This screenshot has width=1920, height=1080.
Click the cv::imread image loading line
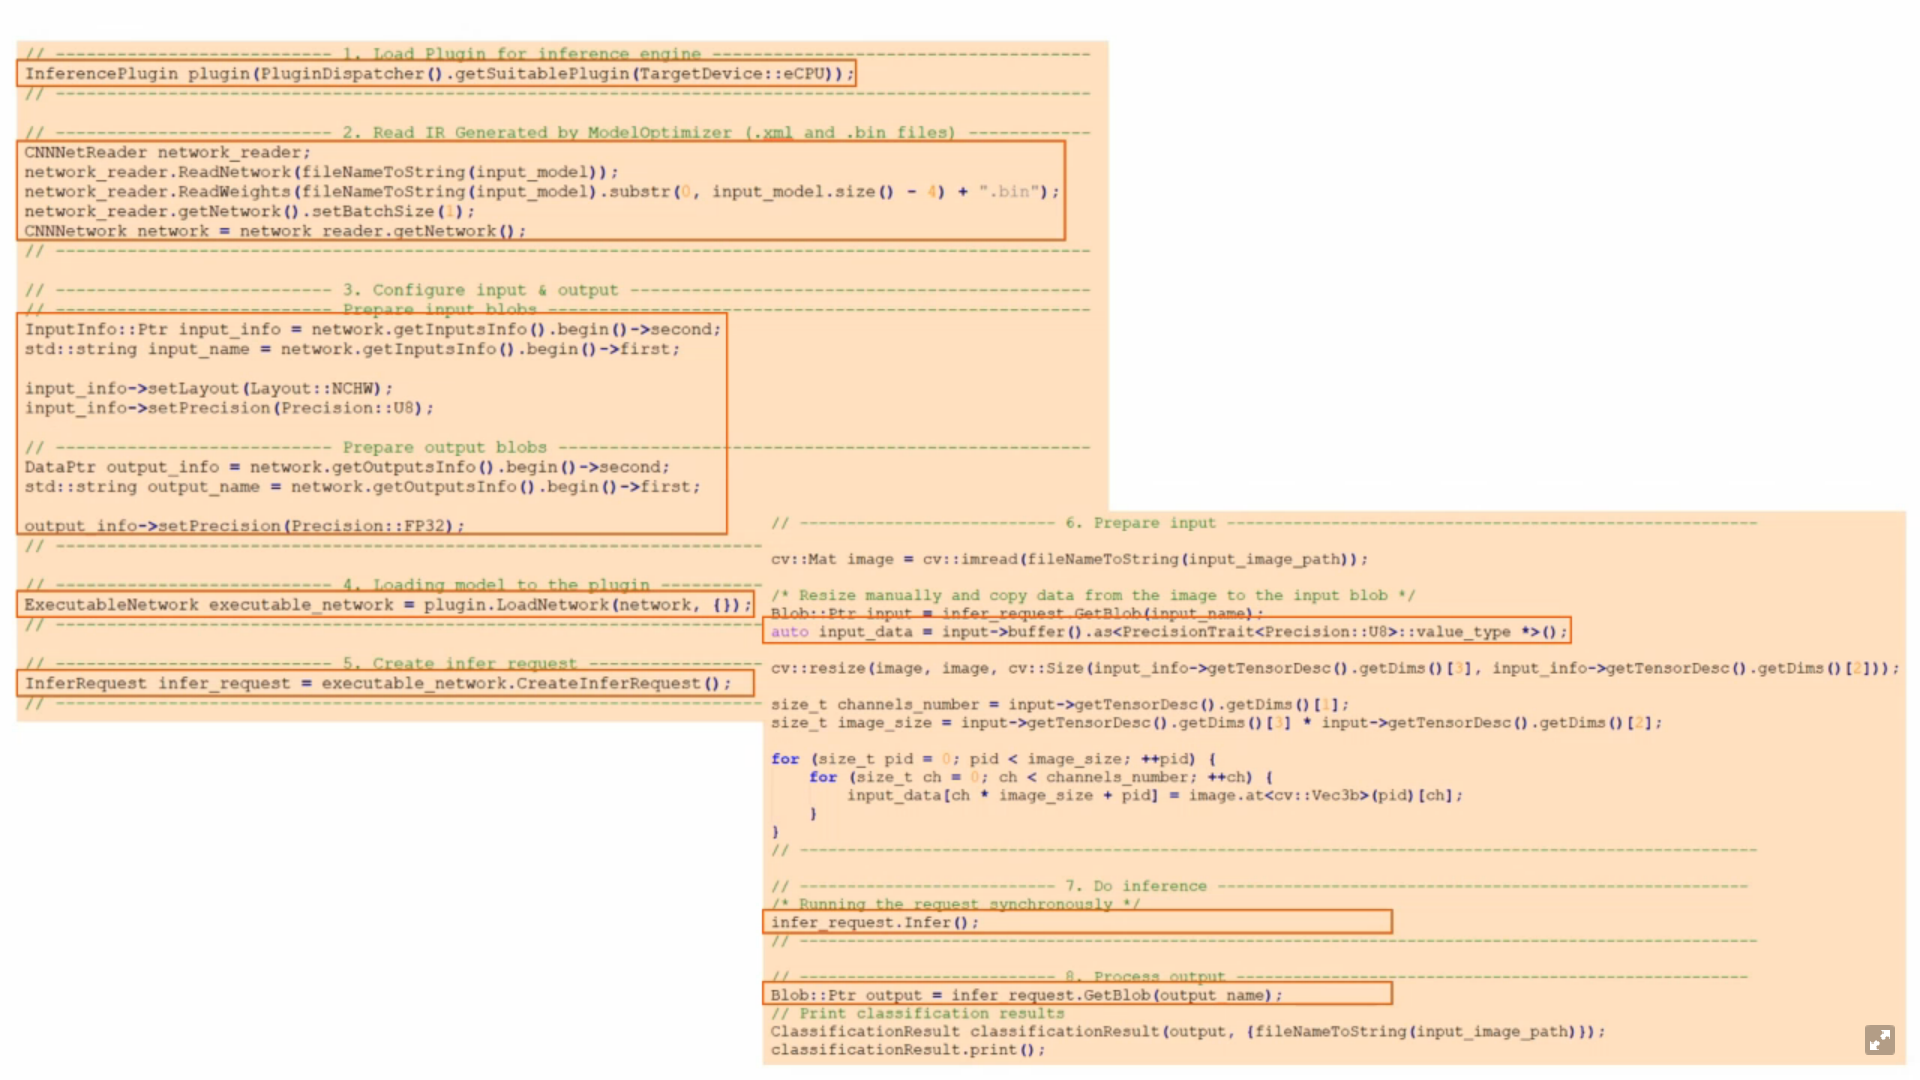coord(1068,560)
